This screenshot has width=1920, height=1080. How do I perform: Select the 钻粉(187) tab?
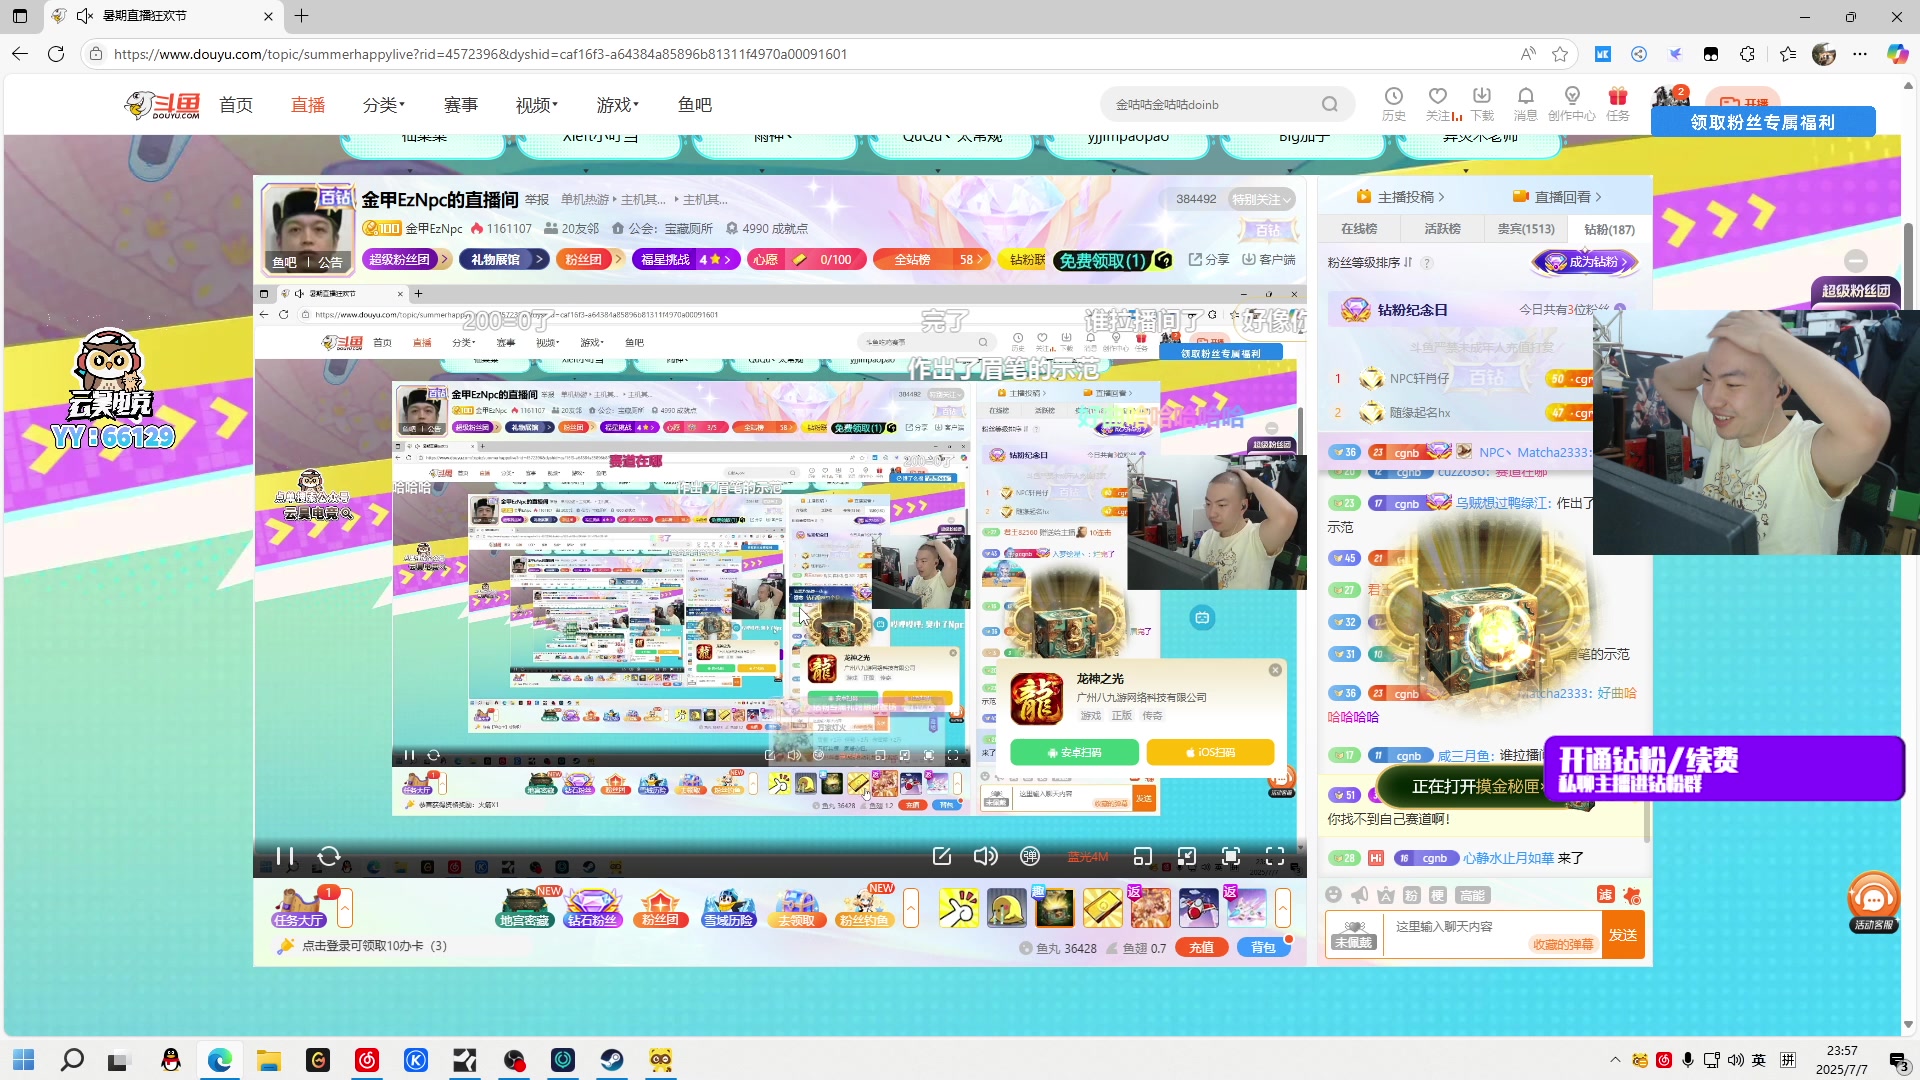1609,229
